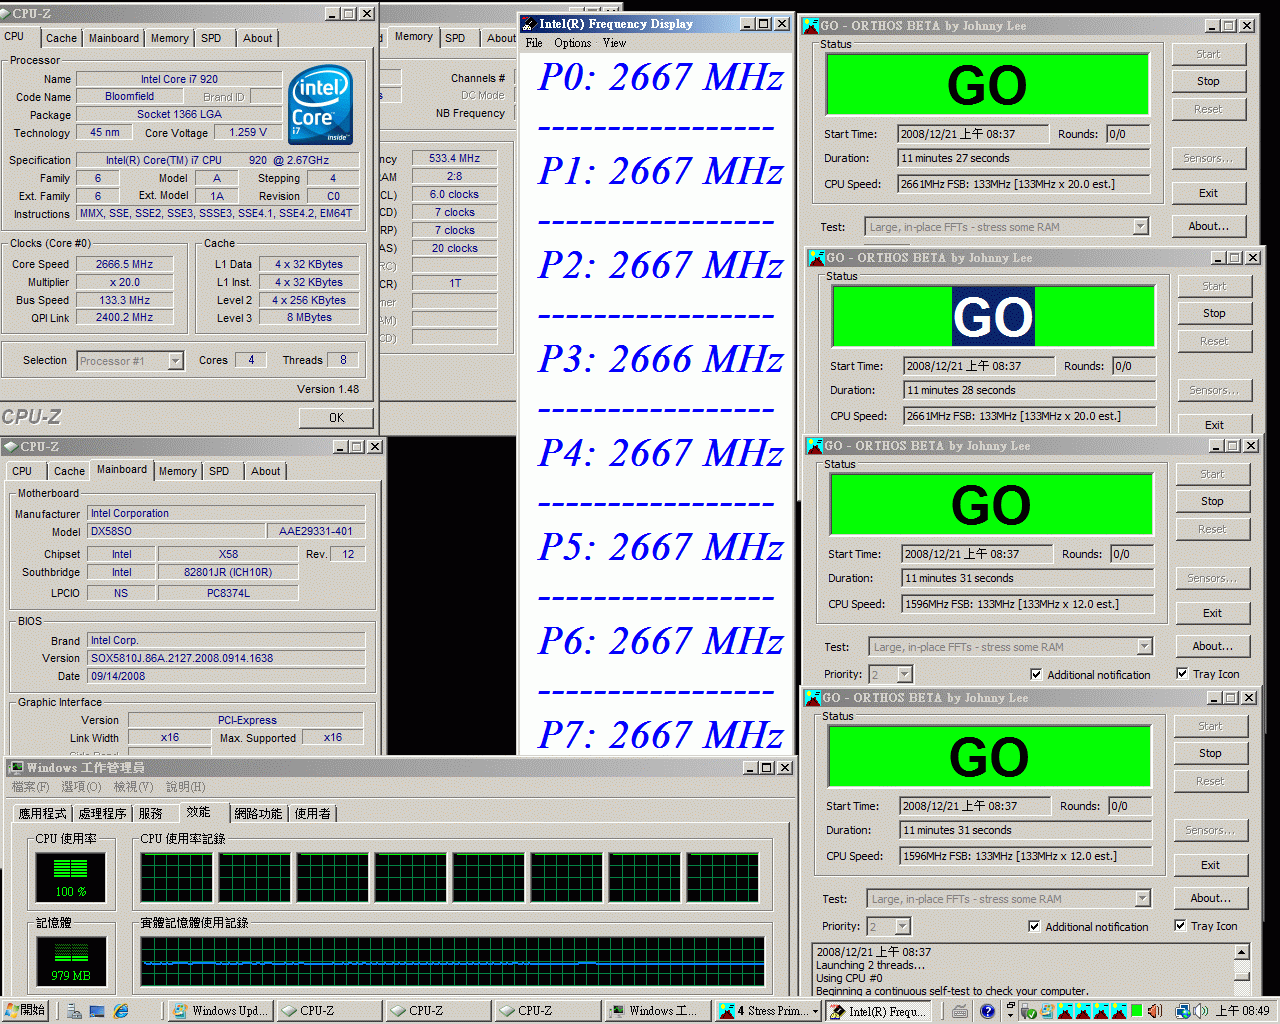Click title icon of Mainboard CPU-Z window
The width and height of the screenshot is (1280, 1024).
(x=10, y=446)
